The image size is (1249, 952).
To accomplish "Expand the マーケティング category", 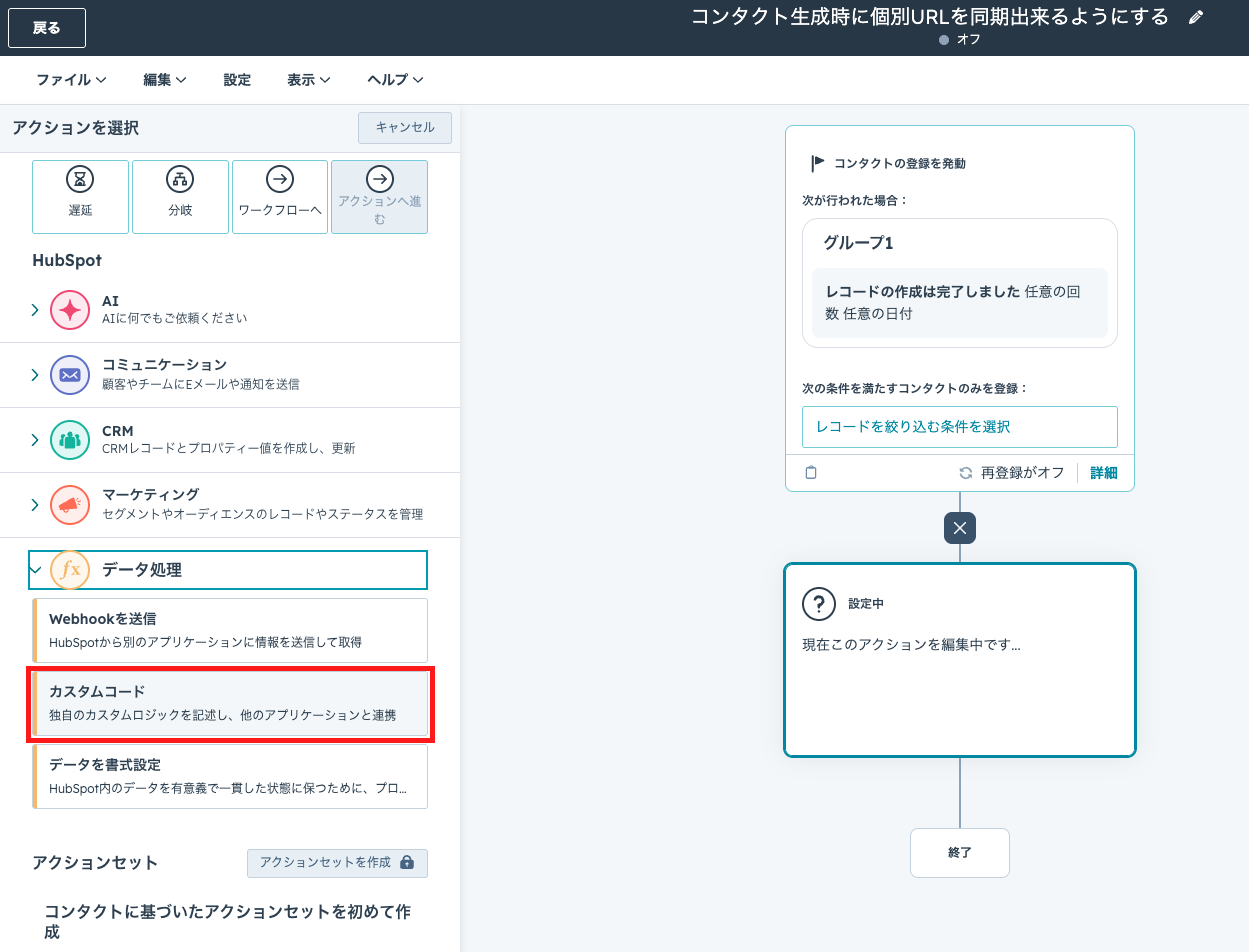I will click(x=35, y=505).
